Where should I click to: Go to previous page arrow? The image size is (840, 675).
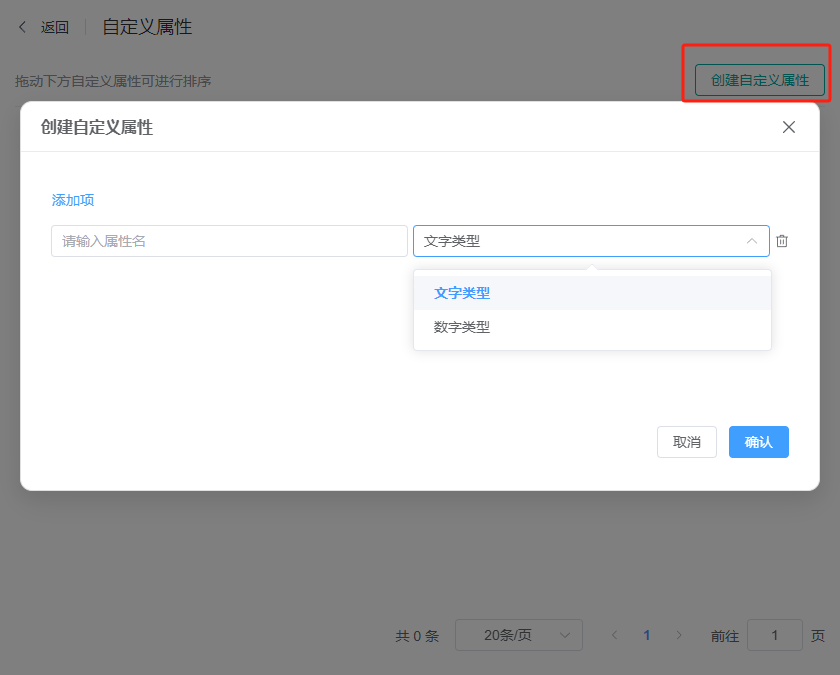coord(615,635)
